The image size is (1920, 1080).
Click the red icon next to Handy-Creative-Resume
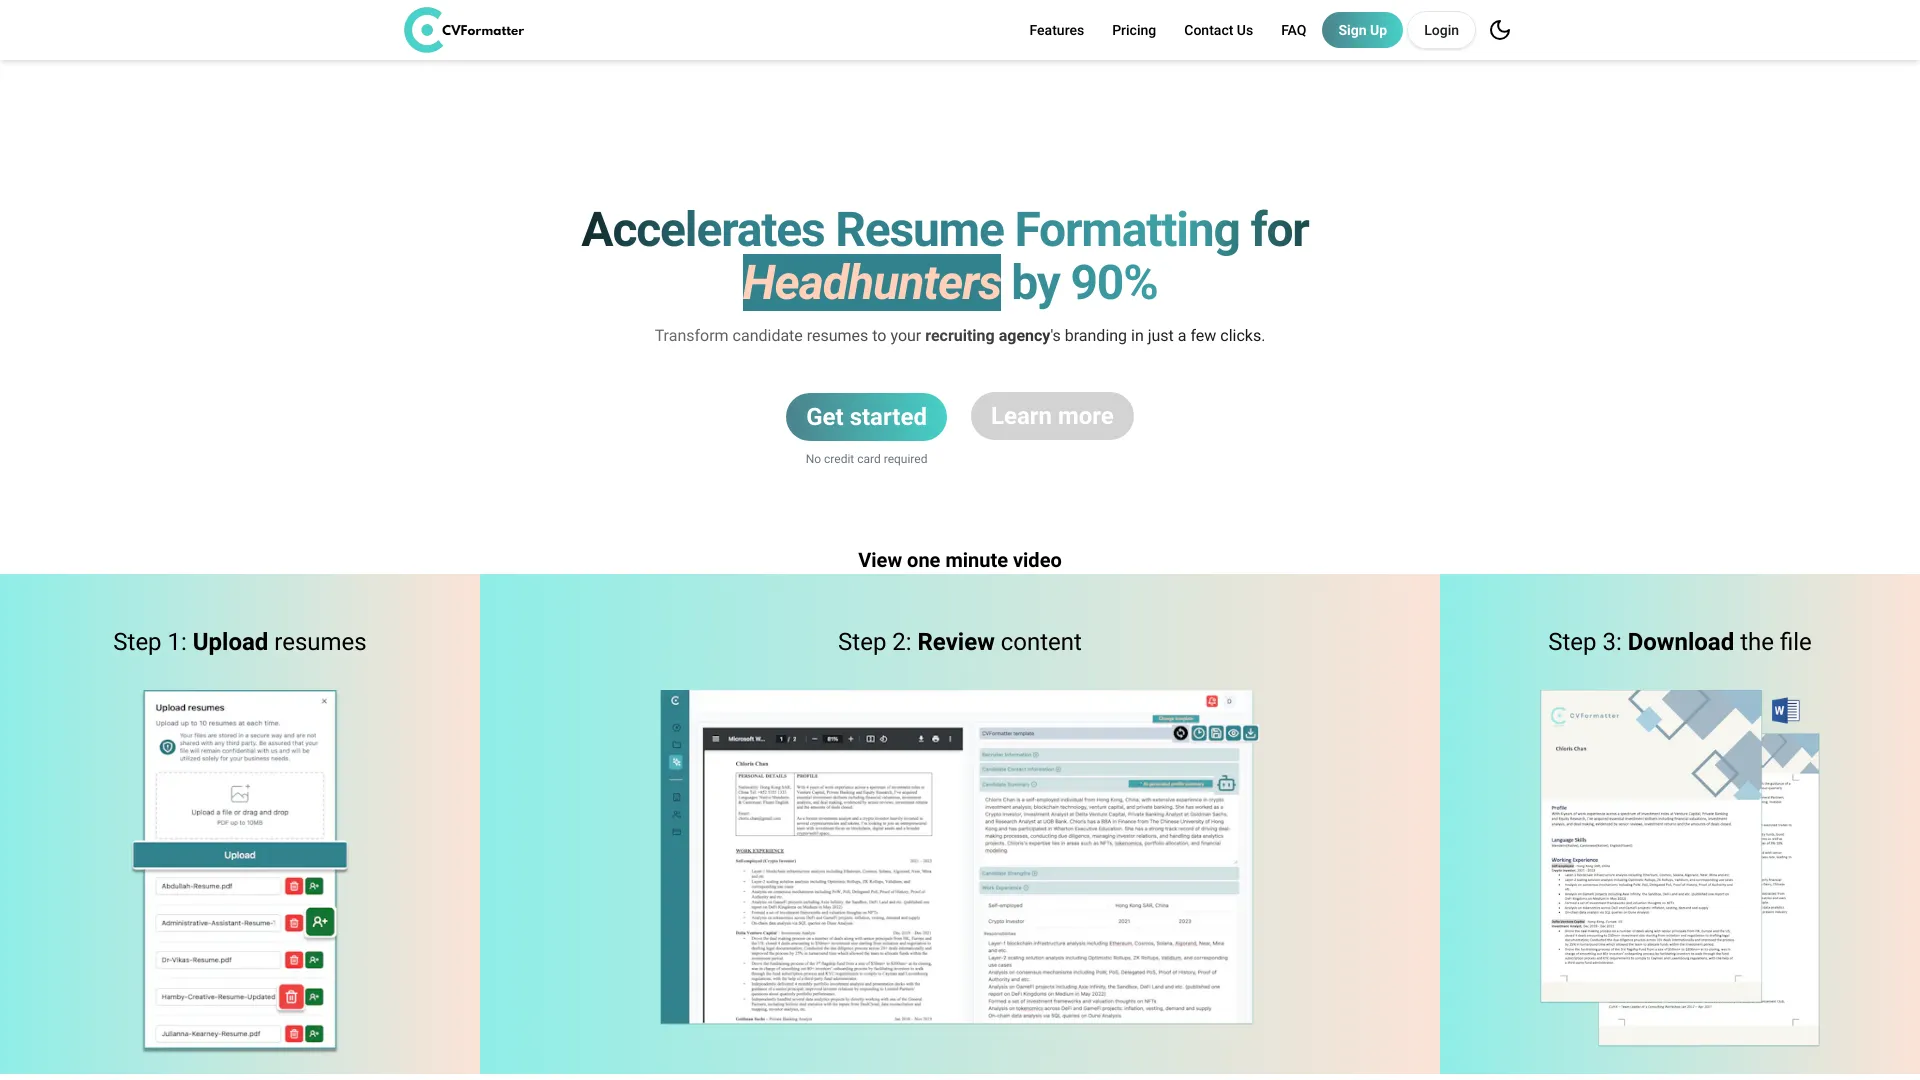coord(293,996)
